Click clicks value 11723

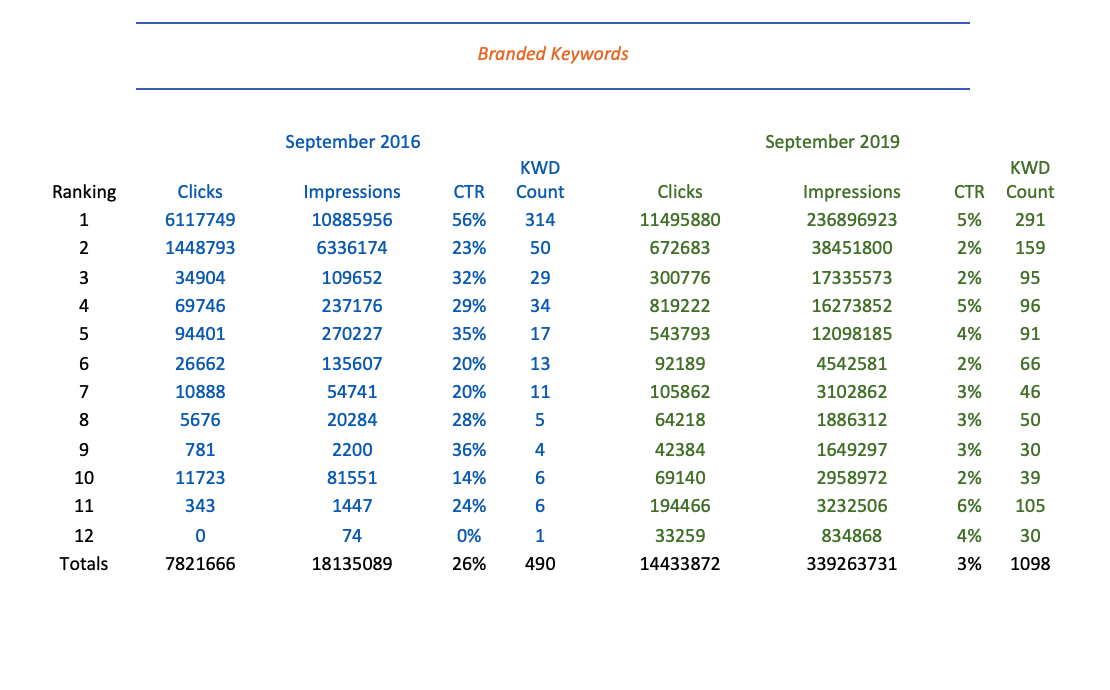pyautogui.click(x=200, y=478)
